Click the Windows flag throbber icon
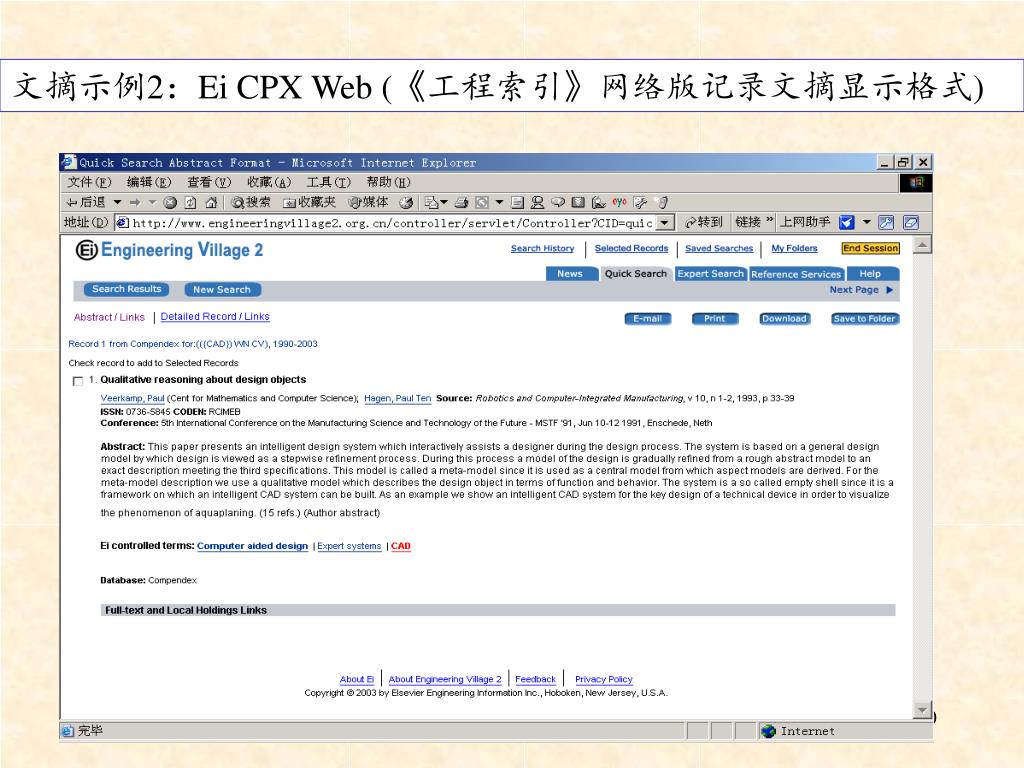Image resolution: width=1024 pixels, height=768 pixels. (916, 182)
